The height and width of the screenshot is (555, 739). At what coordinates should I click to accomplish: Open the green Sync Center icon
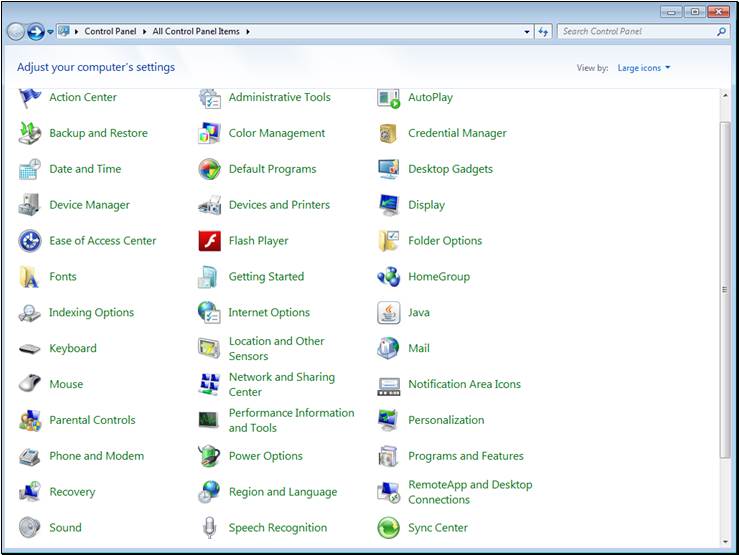click(389, 528)
